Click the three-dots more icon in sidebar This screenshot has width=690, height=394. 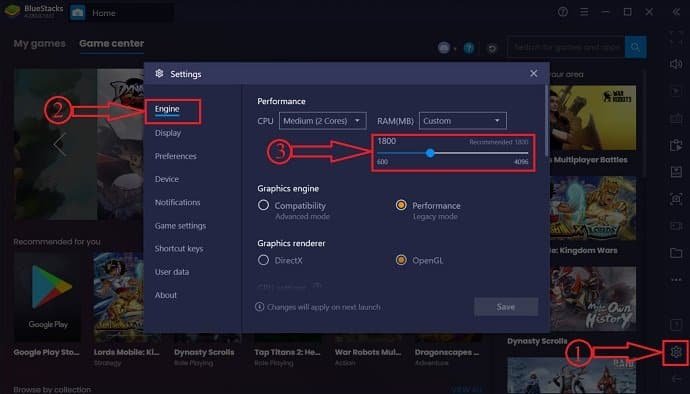click(x=676, y=280)
